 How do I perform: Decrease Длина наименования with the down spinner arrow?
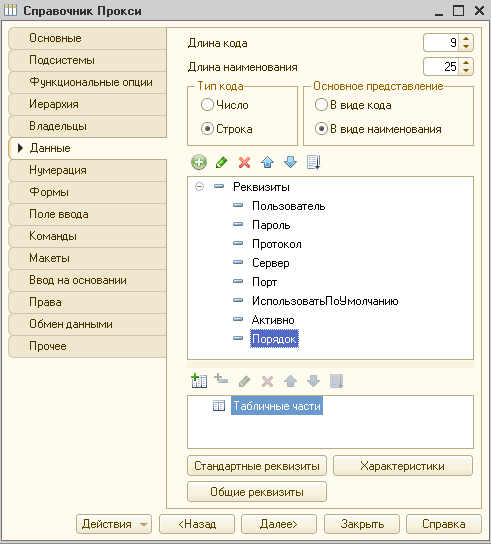click(x=466, y=70)
